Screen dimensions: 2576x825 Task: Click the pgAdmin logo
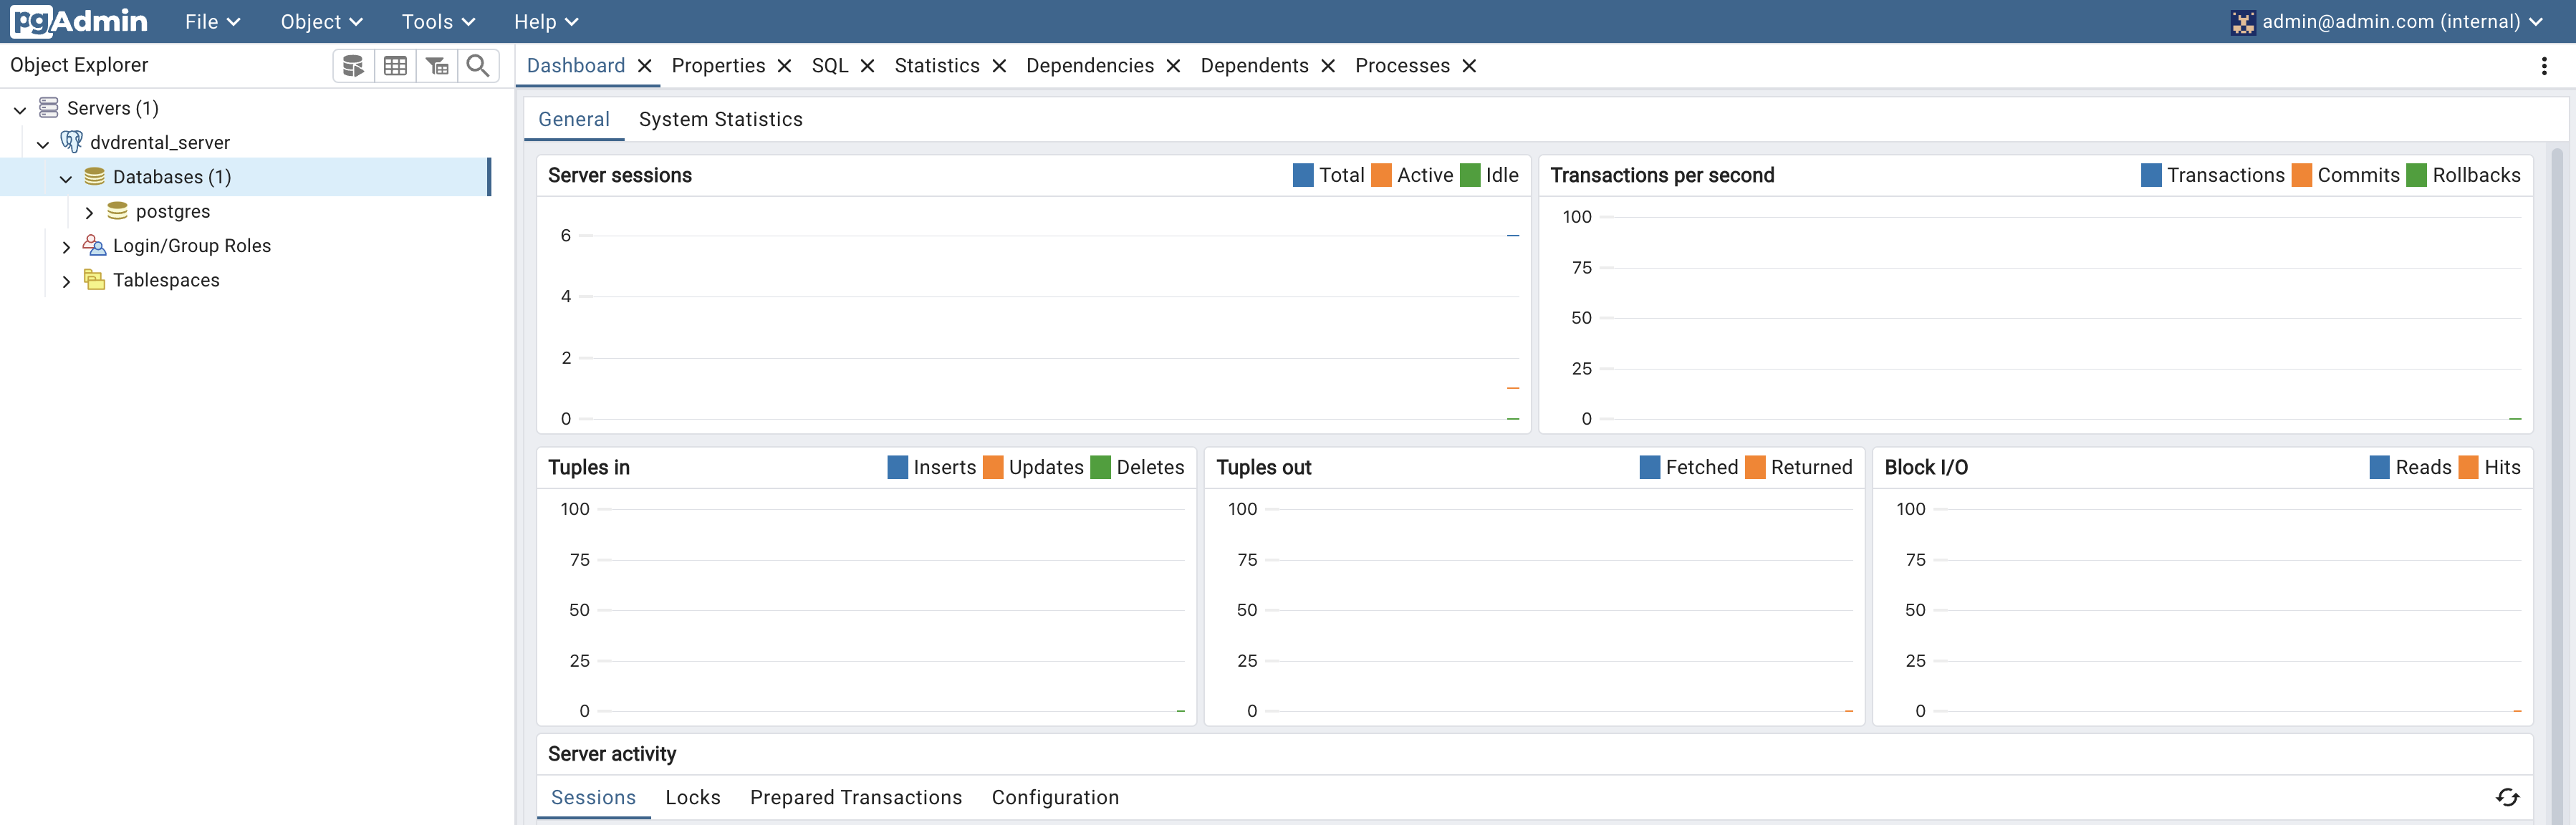click(x=79, y=21)
